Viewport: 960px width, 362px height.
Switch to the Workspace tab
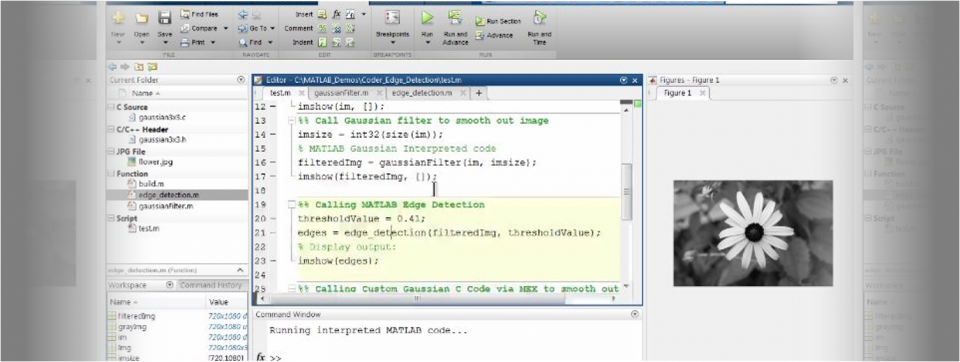click(128, 285)
